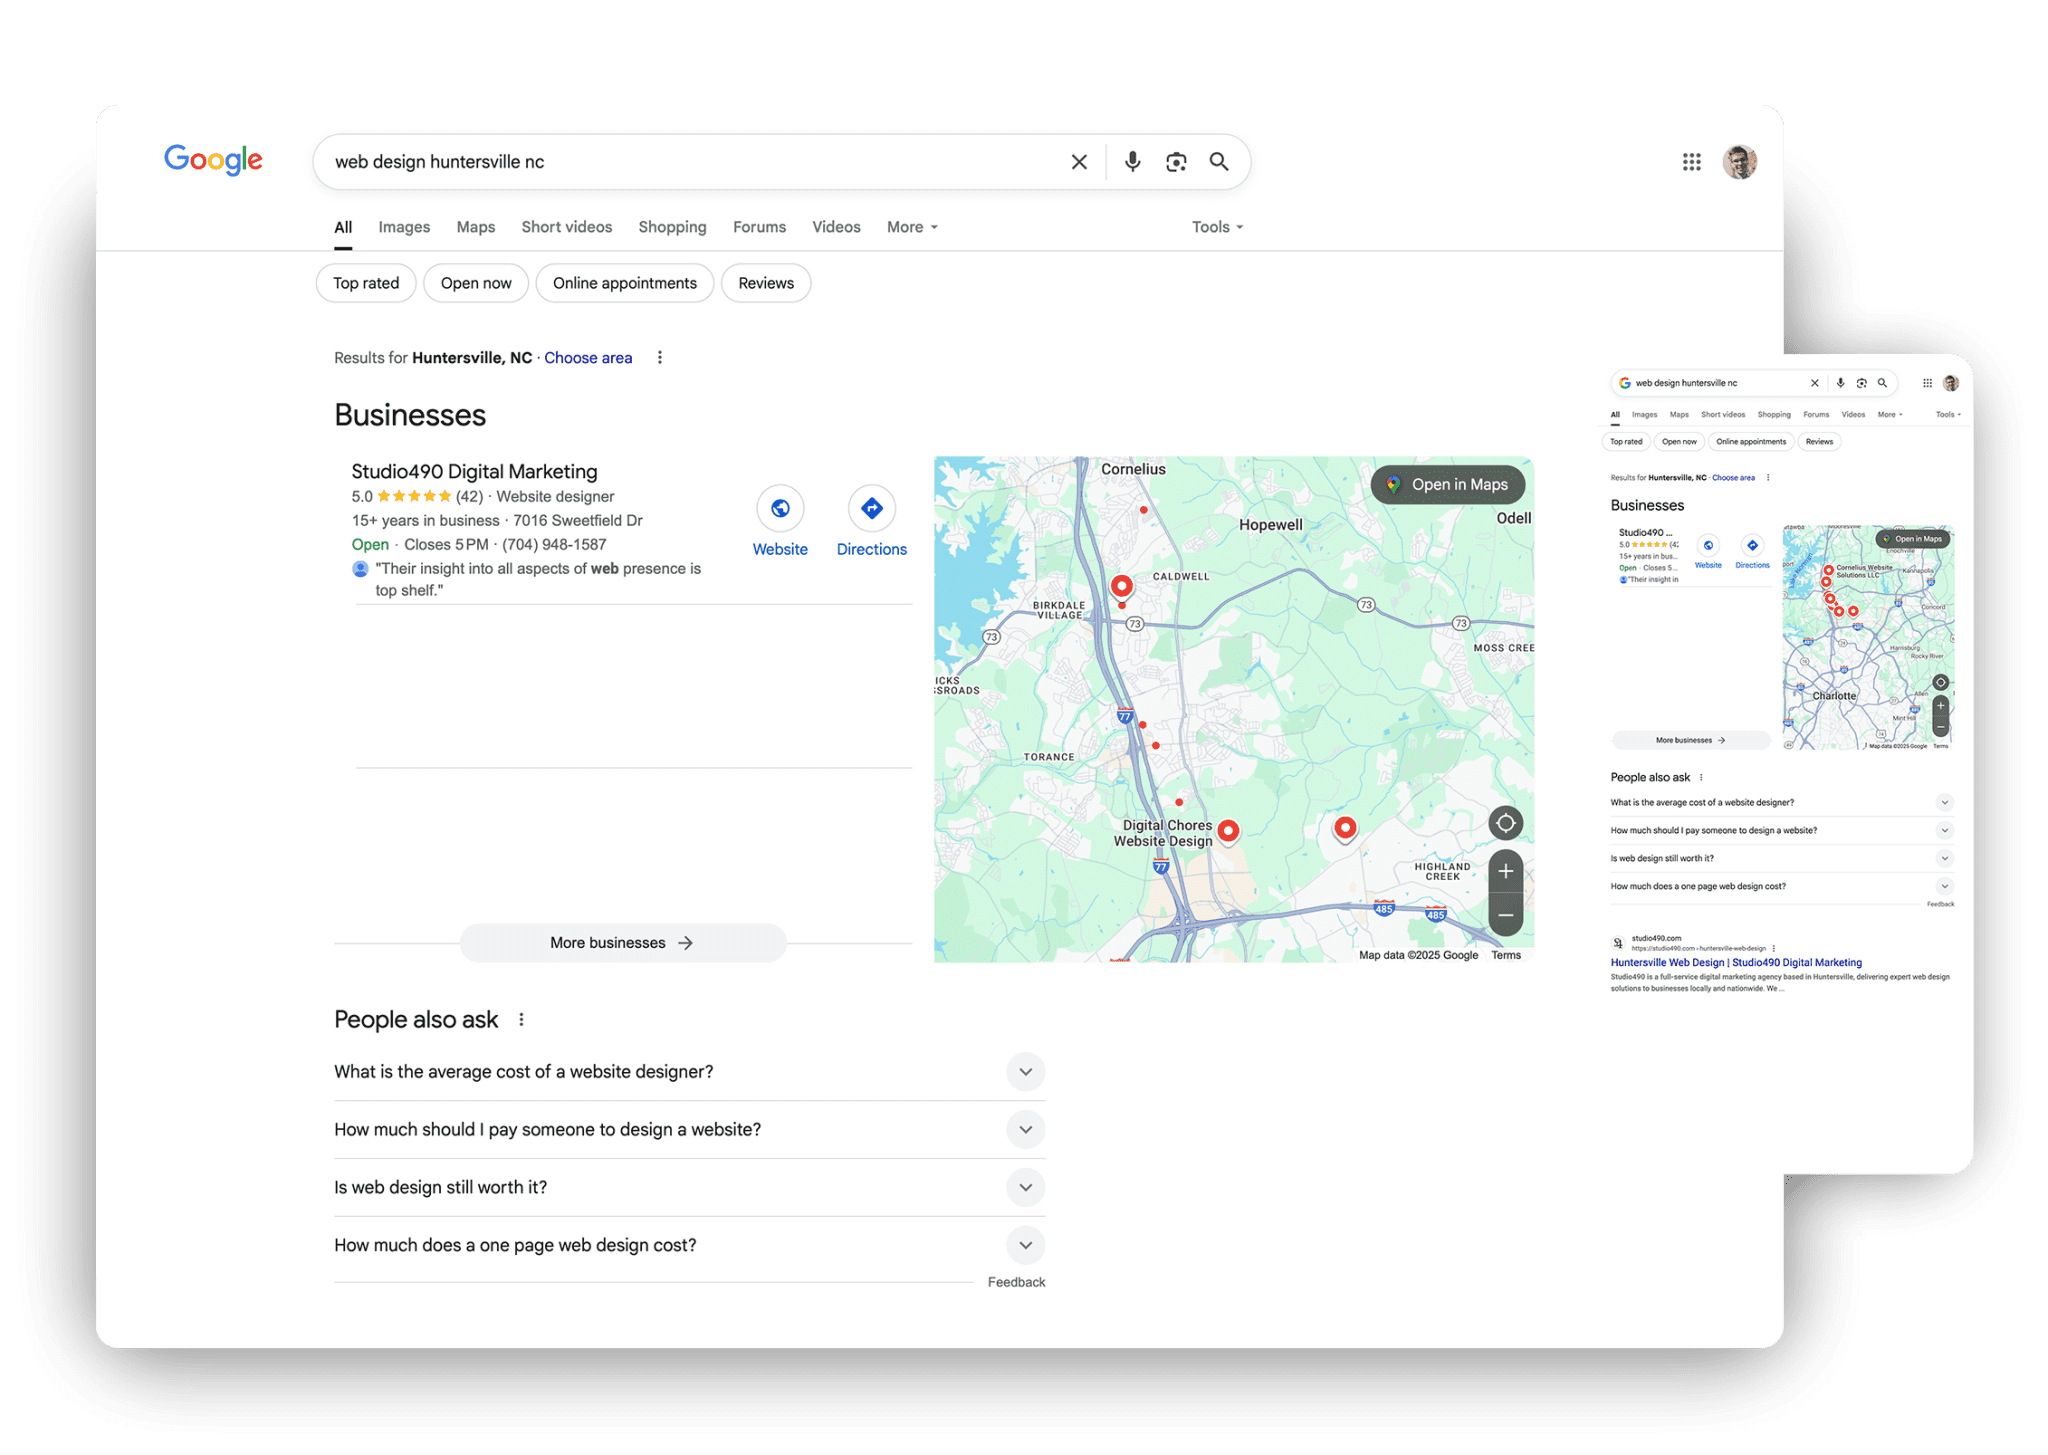
Task: Click the Lens icon in the small window
Action: point(1861,383)
